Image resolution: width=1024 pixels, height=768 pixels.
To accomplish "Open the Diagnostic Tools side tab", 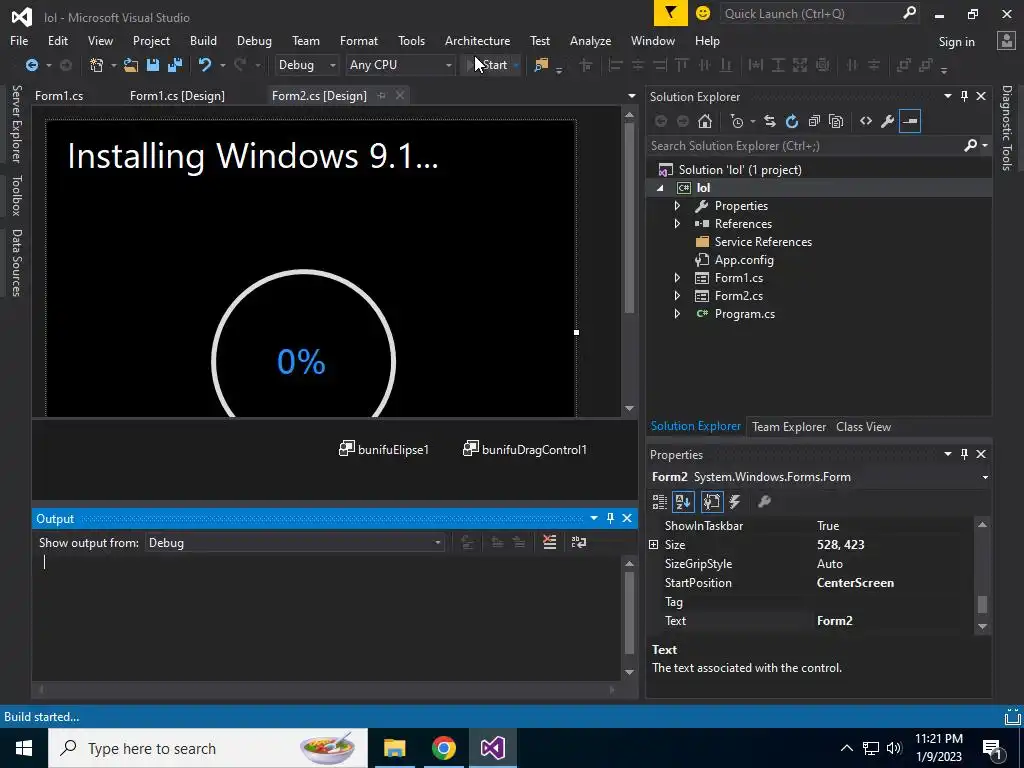I will pyautogui.click(x=1007, y=128).
